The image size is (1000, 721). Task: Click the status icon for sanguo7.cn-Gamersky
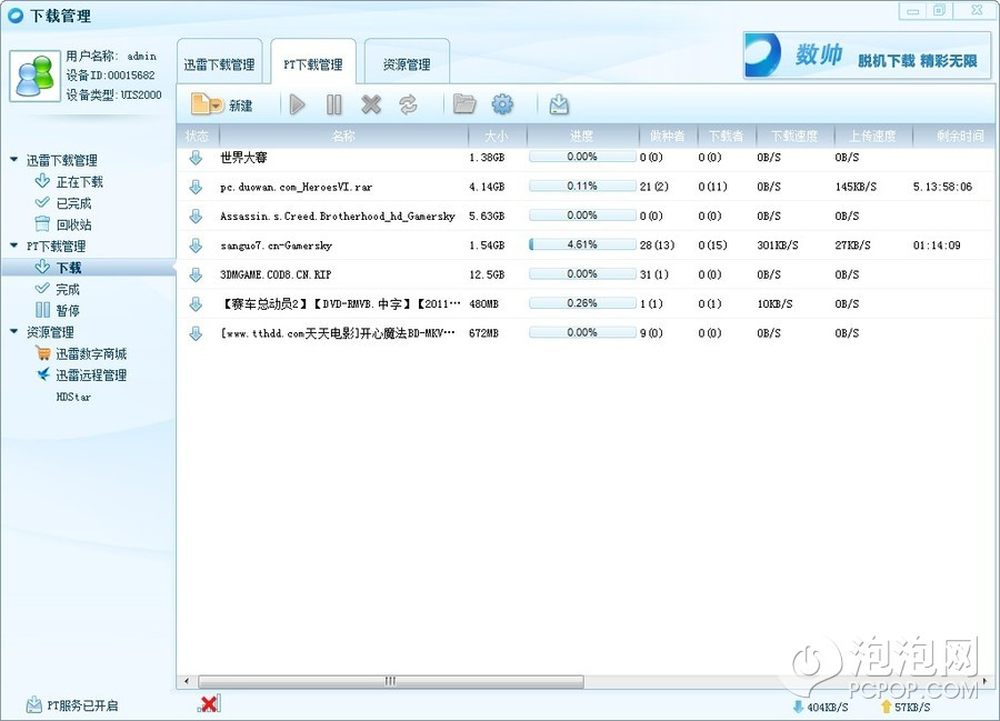pyautogui.click(x=196, y=245)
